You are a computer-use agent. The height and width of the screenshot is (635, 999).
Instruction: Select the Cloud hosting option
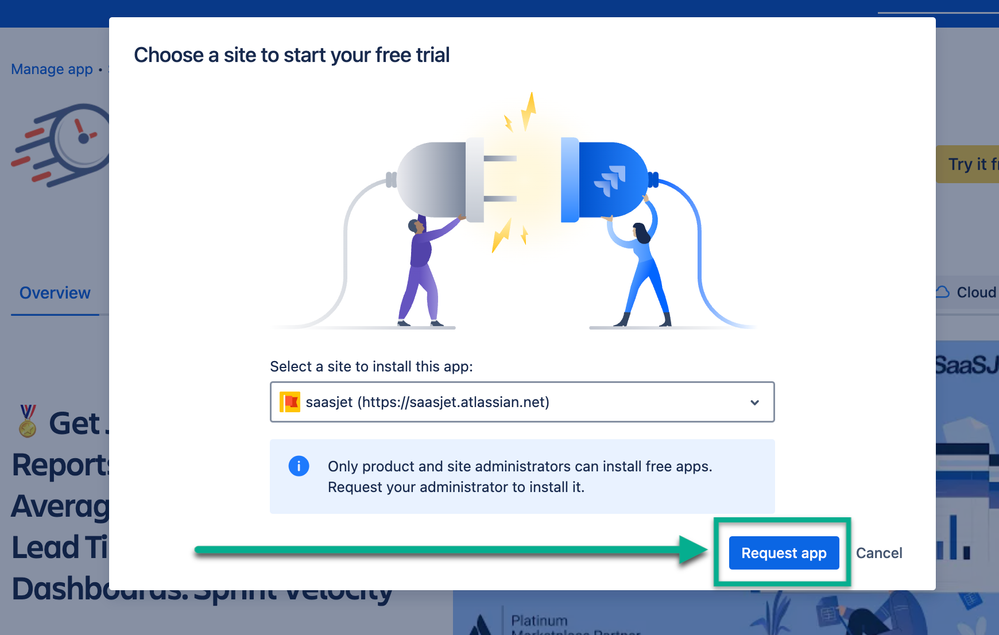tap(967, 292)
